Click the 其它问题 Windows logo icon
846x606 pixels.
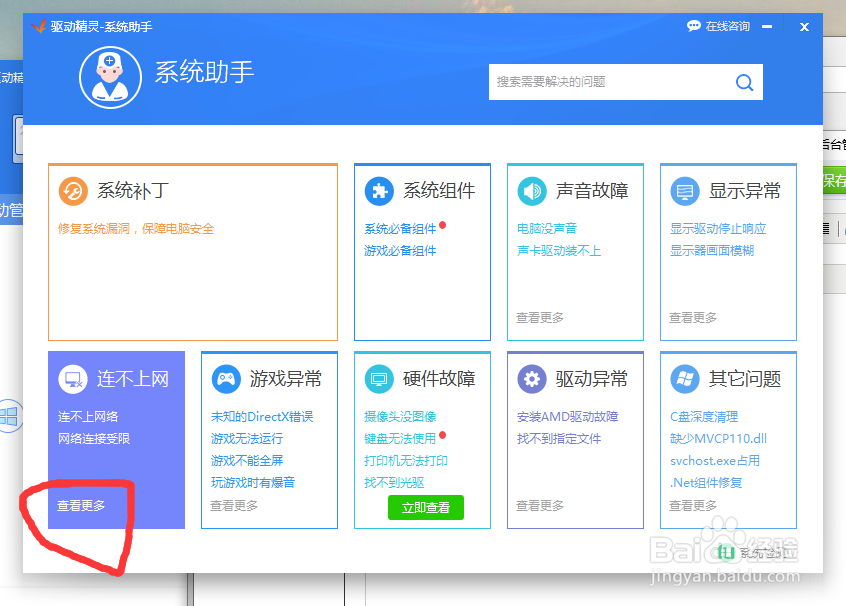(x=684, y=379)
